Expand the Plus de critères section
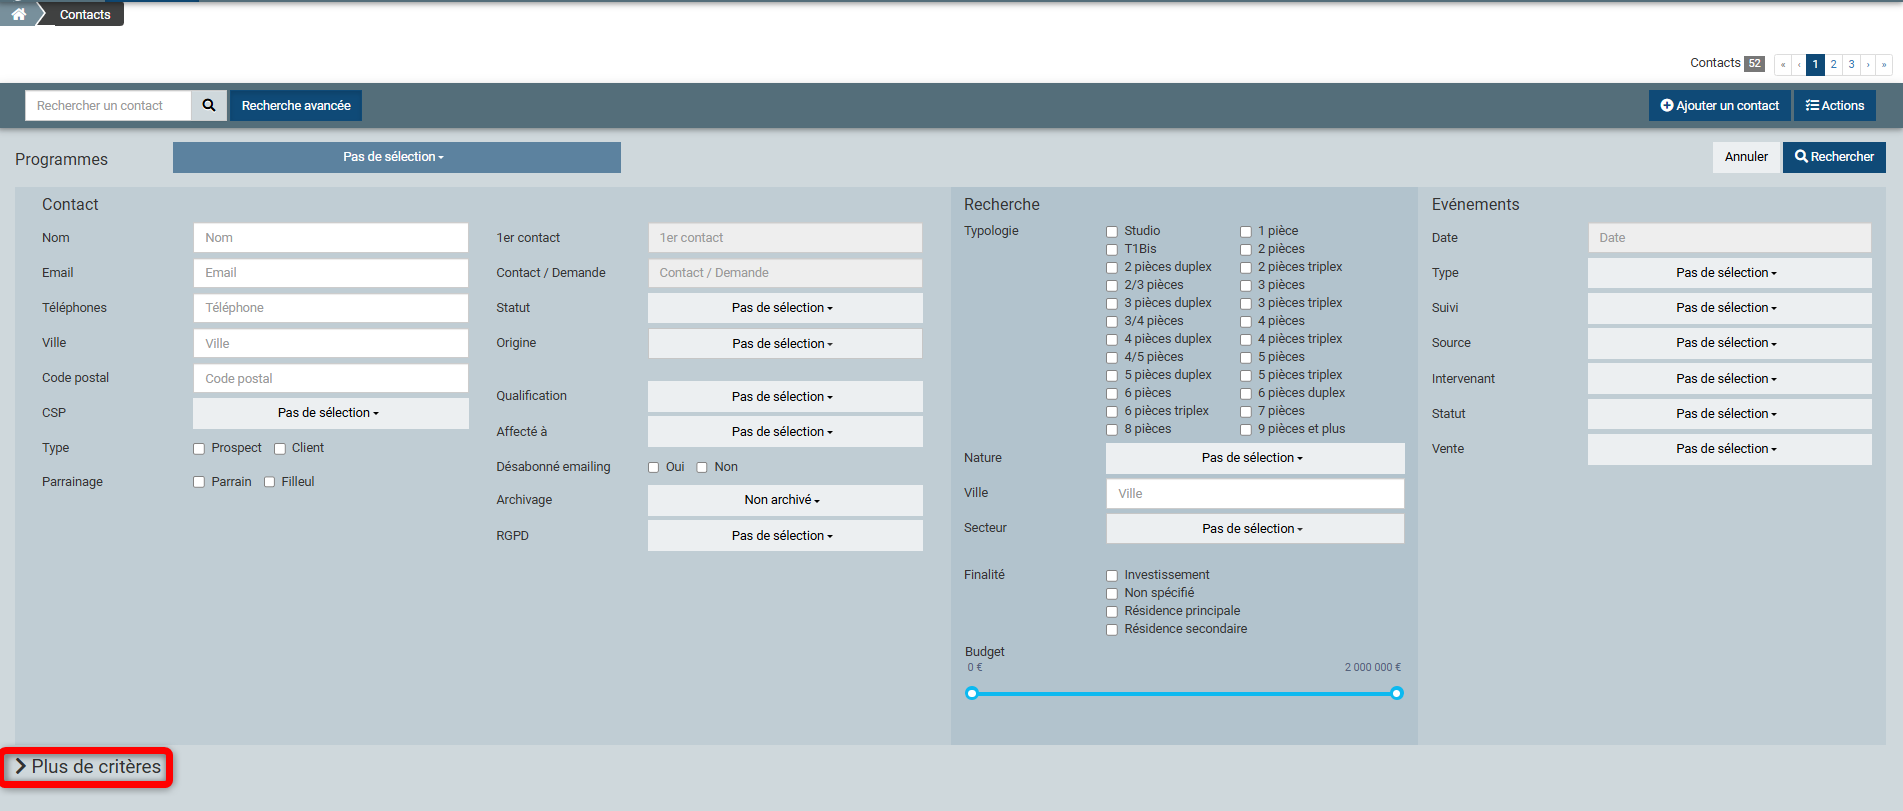 pyautogui.click(x=88, y=767)
